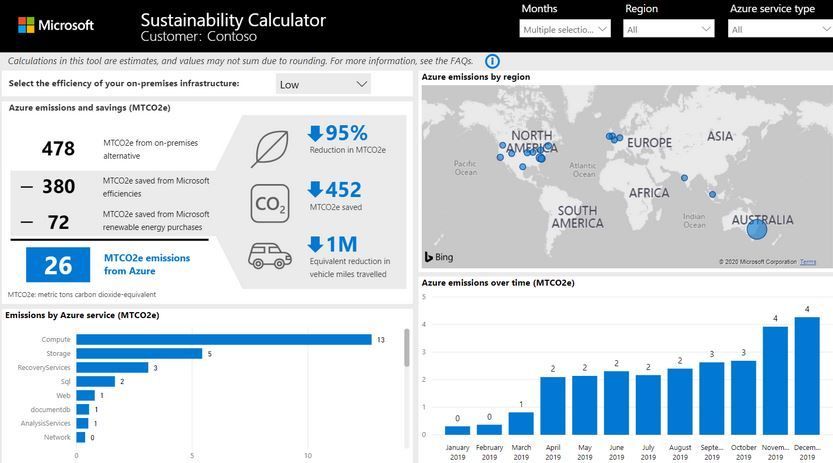Image resolution: width=833 pixels, height=463 pixels.
Task: Open the Azure service type dropdown
Action: point(780,29)
